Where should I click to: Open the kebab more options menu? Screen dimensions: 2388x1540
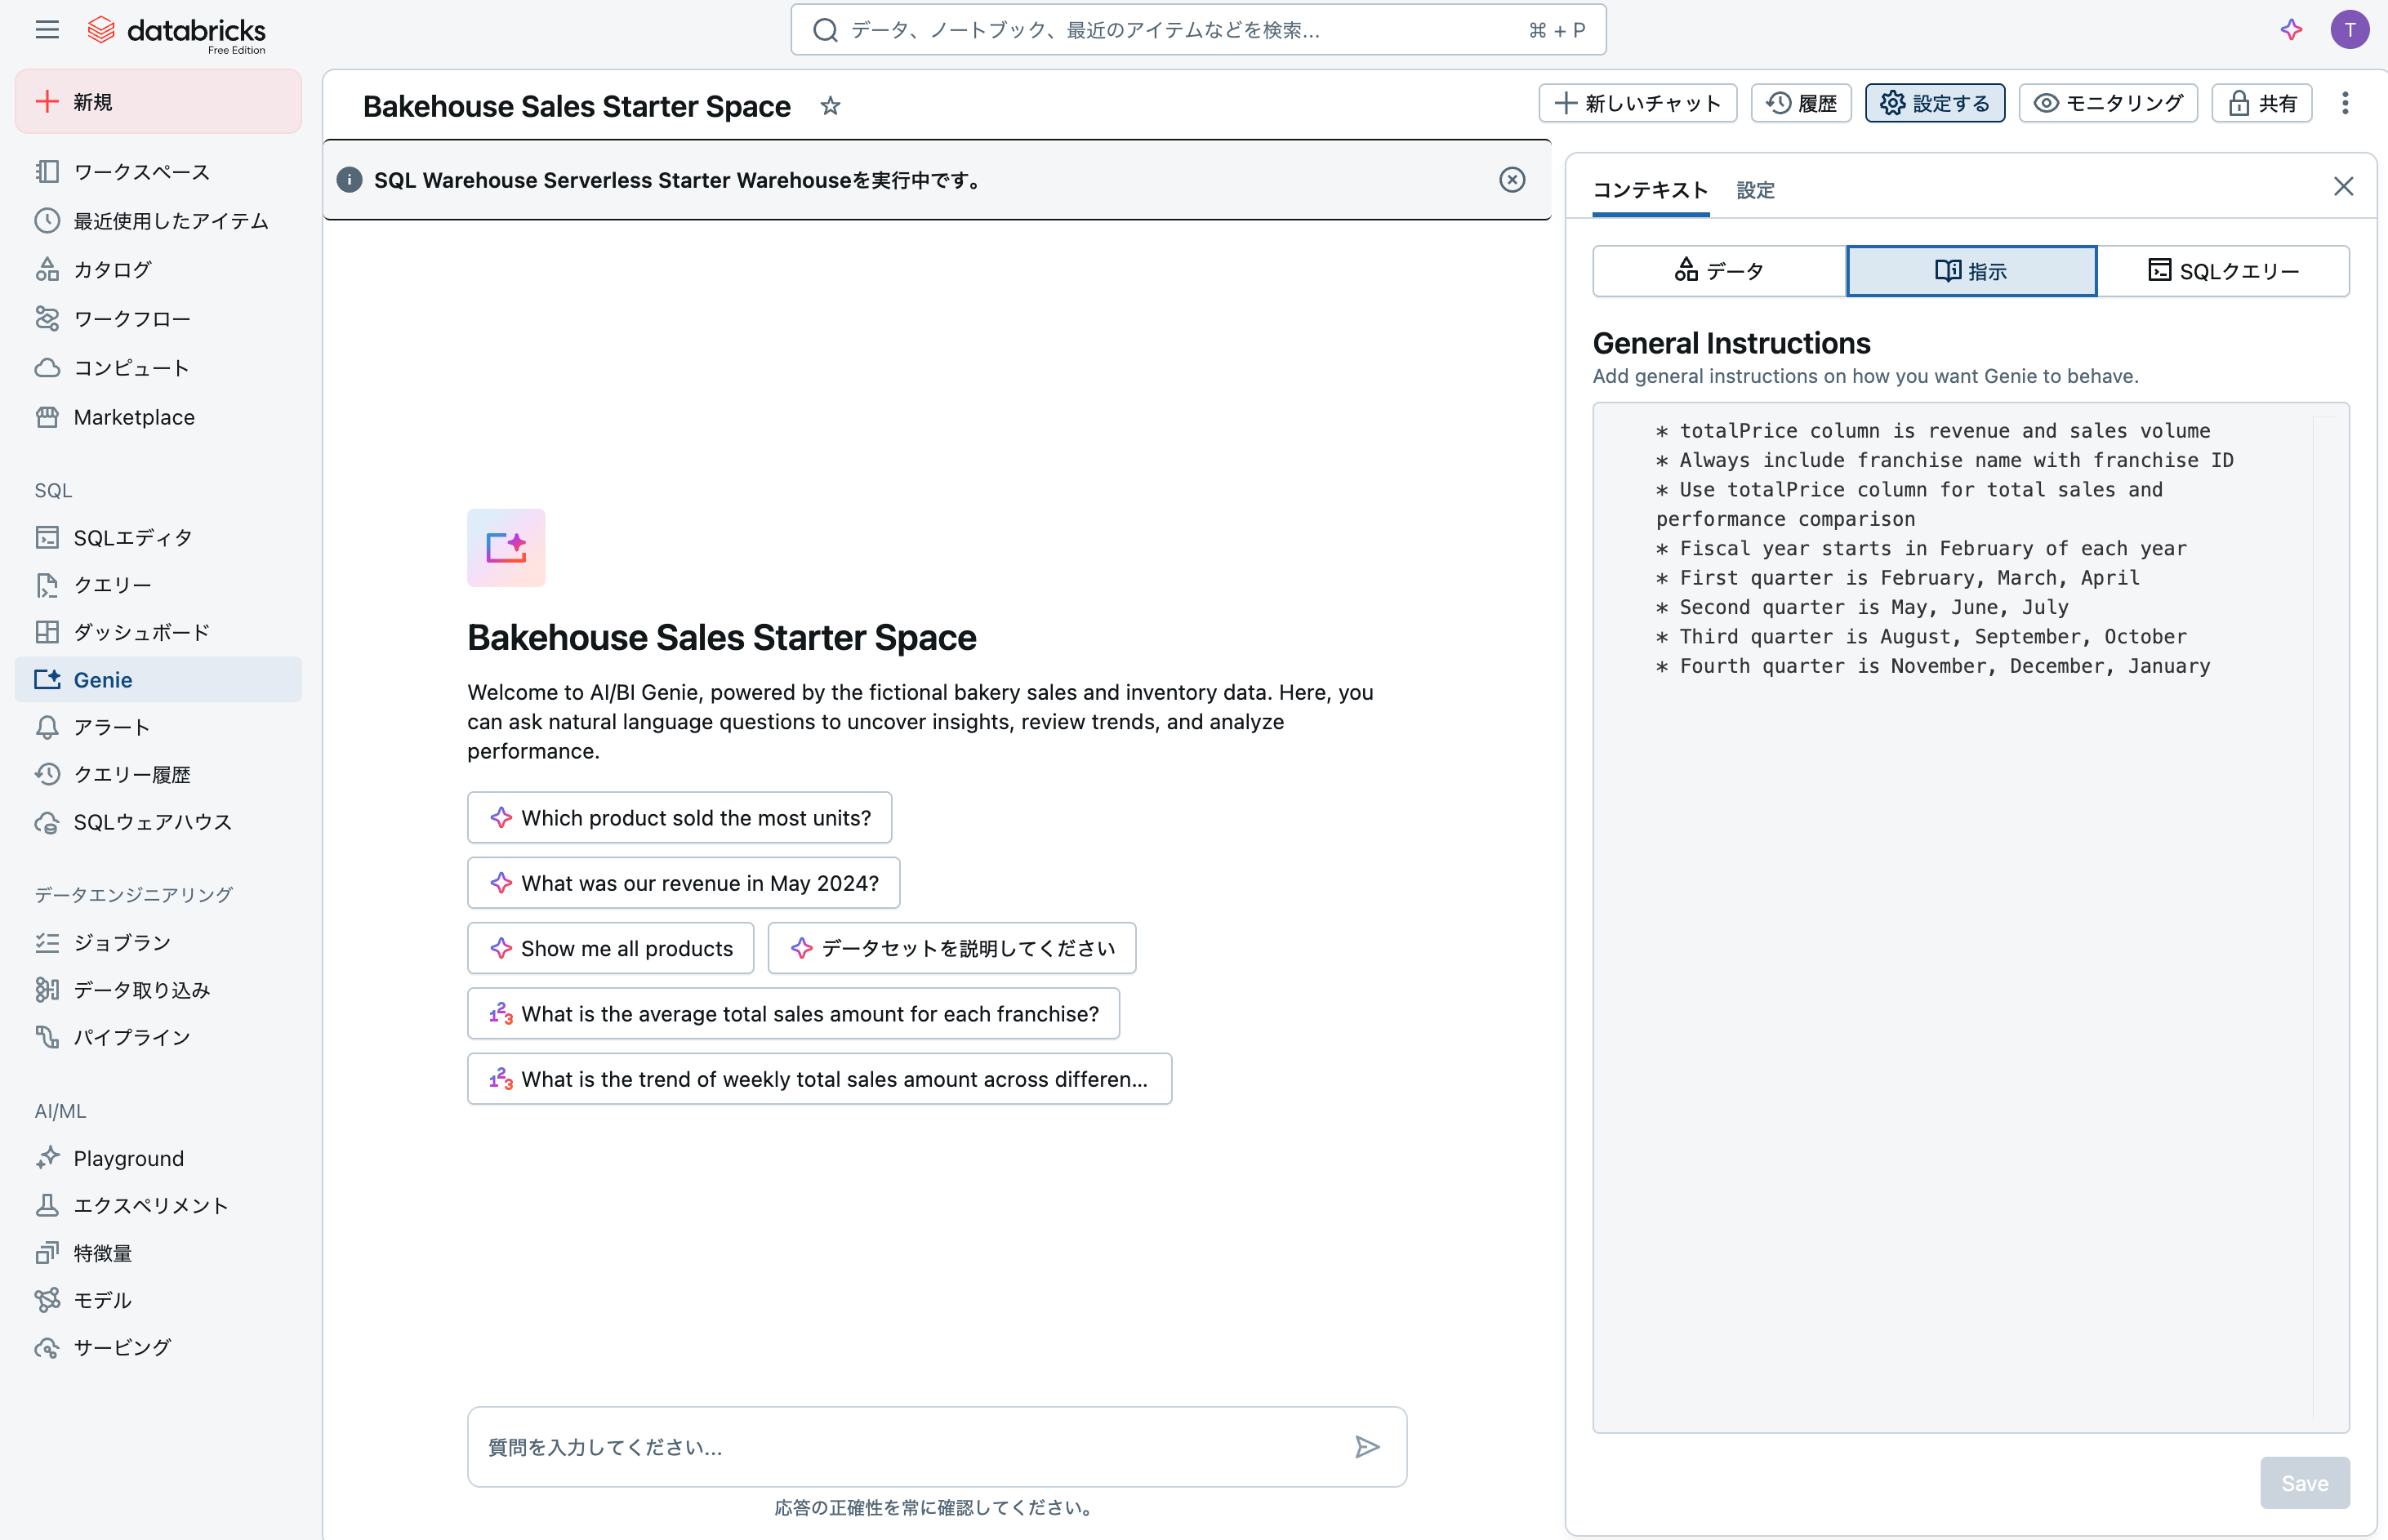point(2345,103)
